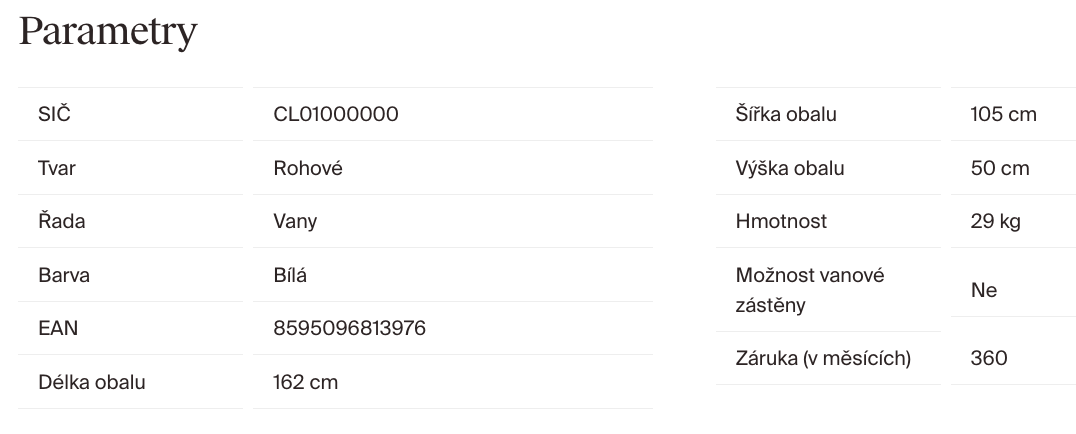Screen dimensions: 1076x434
Task: Select the 105 cm width value
Action: 1003,114
